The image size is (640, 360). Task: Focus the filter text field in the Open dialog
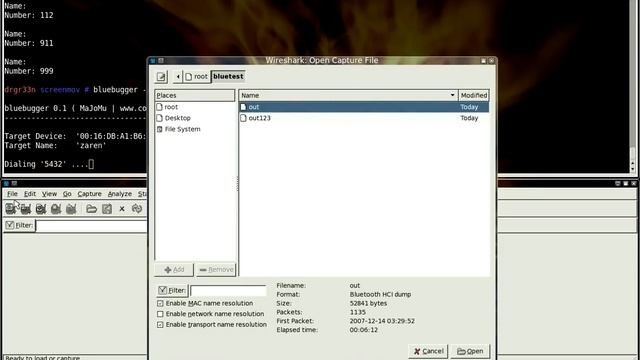point(228,291)
